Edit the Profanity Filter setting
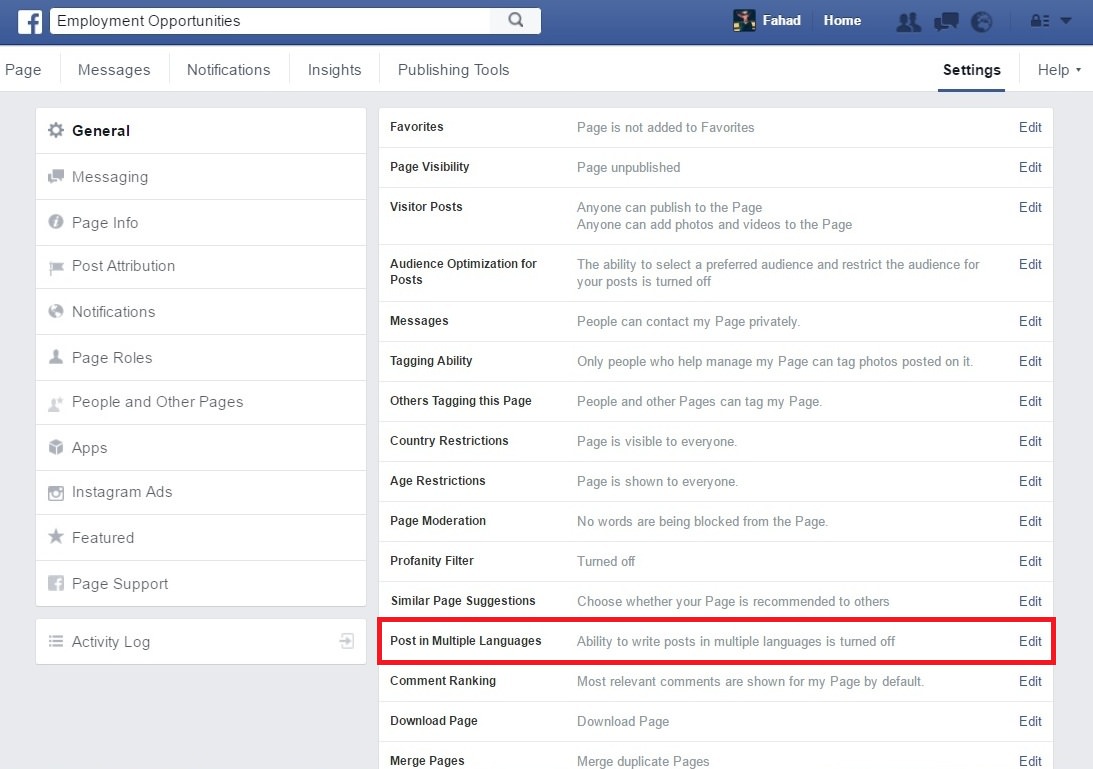 1030,561
